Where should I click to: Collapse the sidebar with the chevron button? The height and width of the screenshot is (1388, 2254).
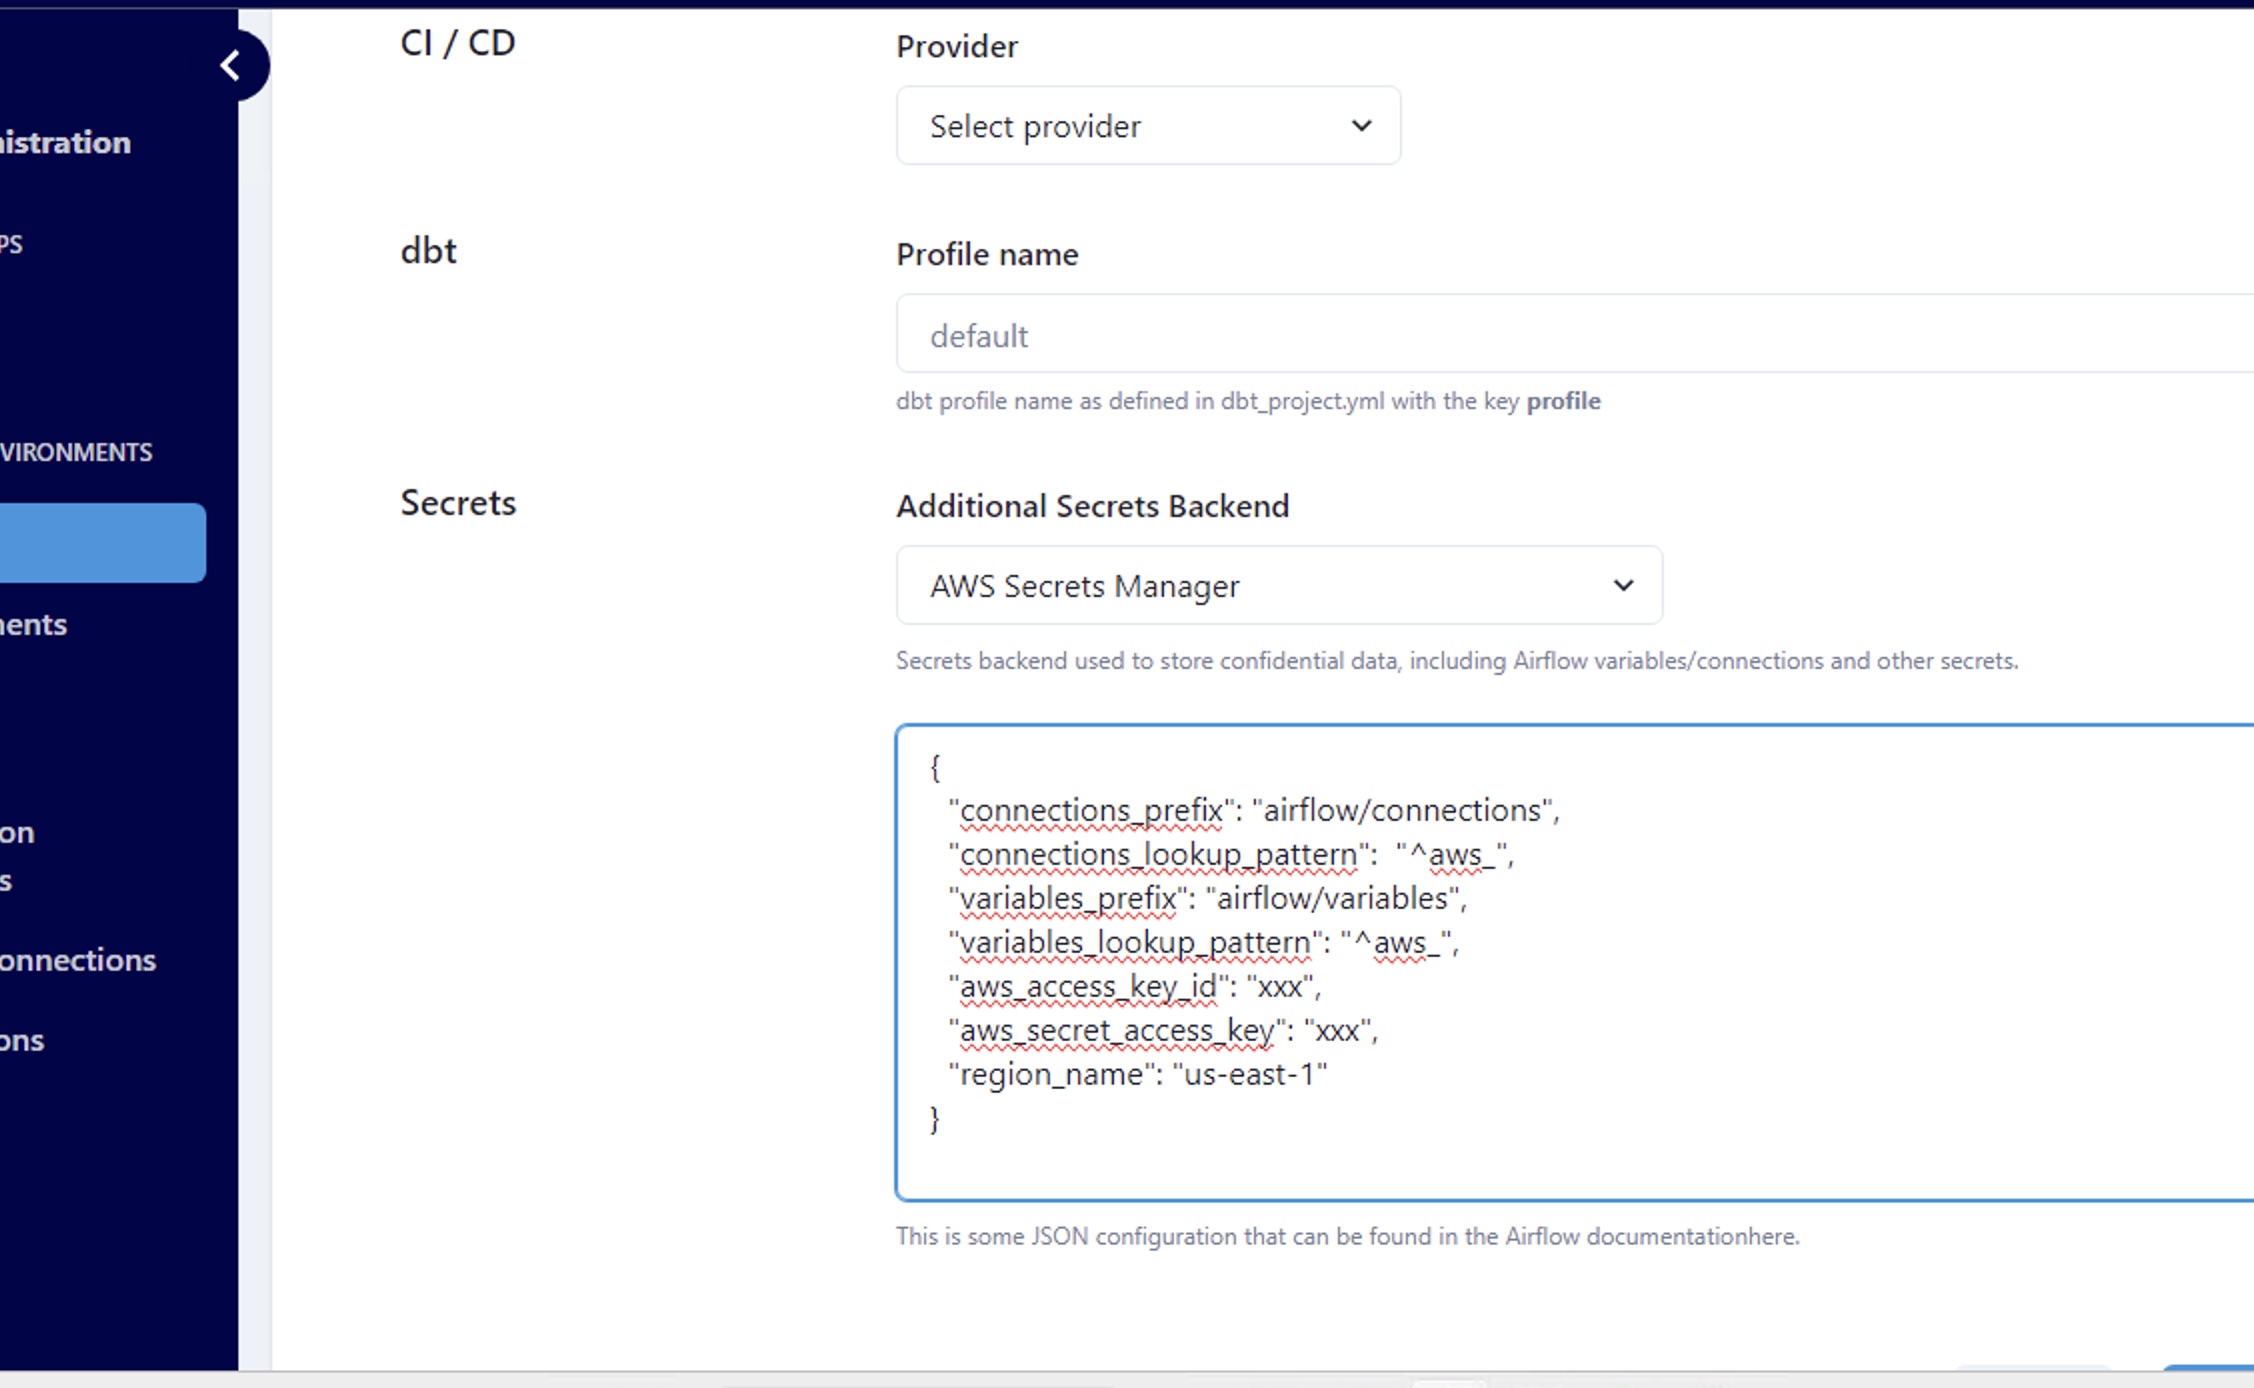click(x=232, y=66)
